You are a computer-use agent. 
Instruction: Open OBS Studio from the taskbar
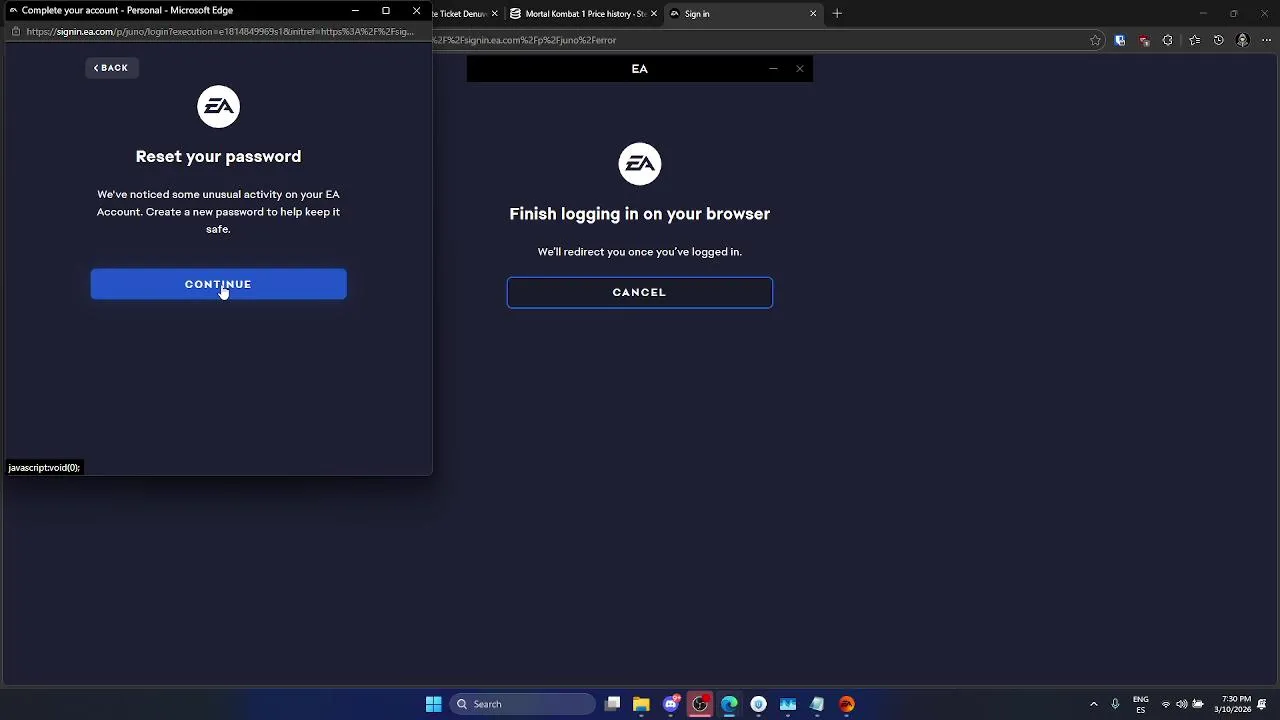tap(700, 704)
